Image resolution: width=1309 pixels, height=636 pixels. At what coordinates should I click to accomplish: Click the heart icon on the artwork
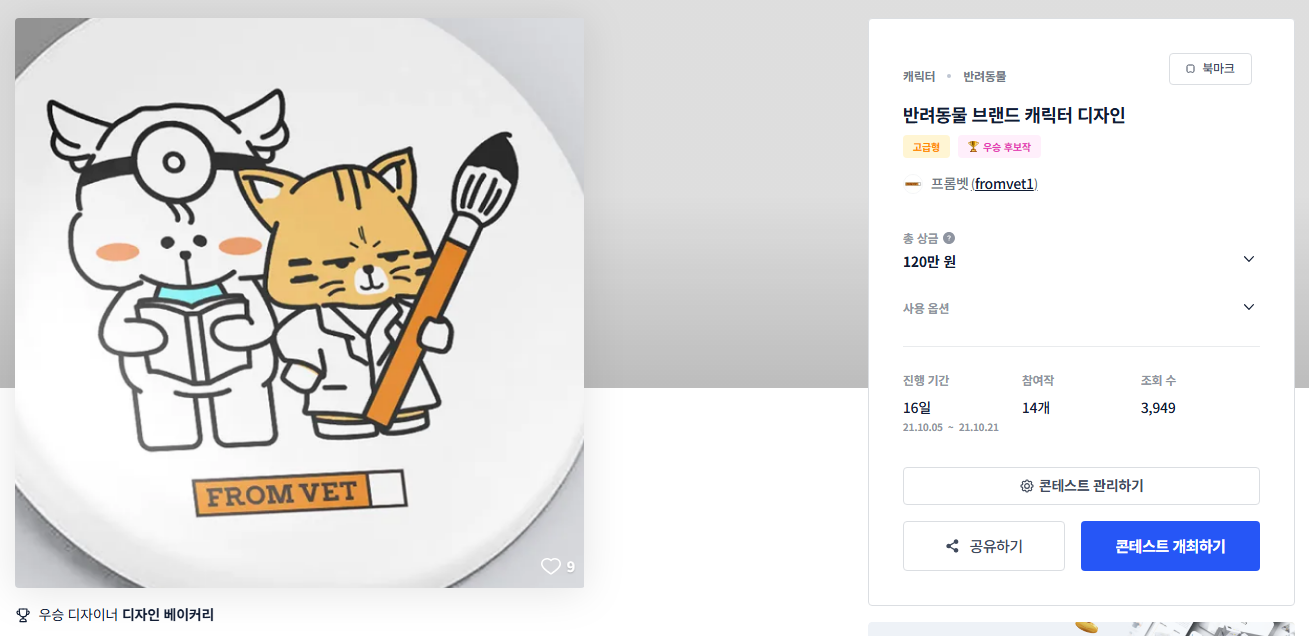click(551, 566)
